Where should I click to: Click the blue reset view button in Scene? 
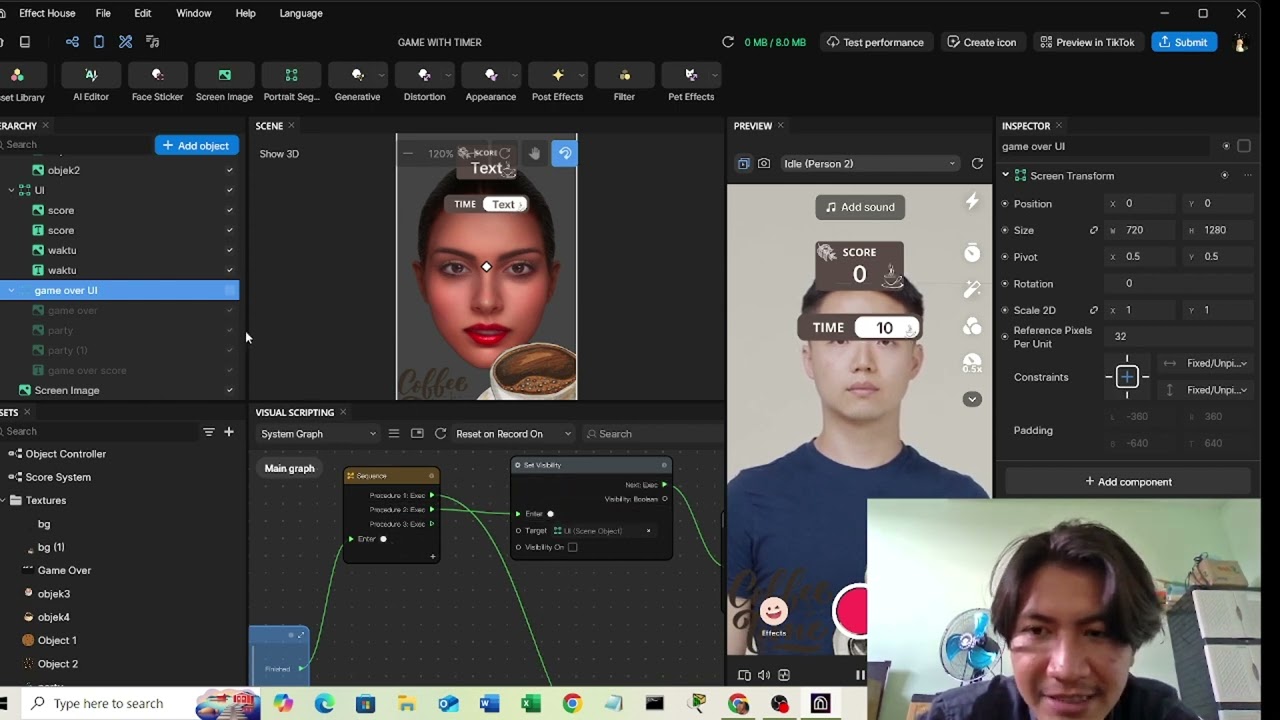pyautogui.click(x=565, y=153)
